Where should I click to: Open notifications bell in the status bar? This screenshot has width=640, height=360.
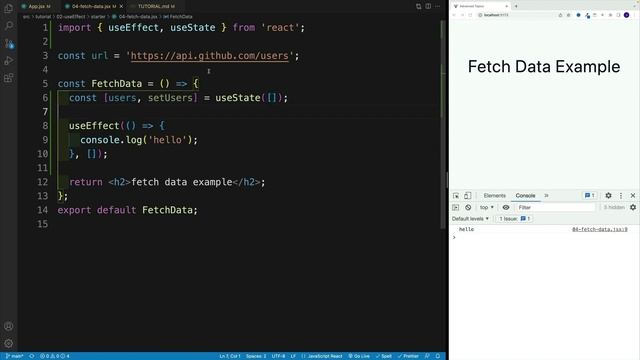[x=438, y=356]
